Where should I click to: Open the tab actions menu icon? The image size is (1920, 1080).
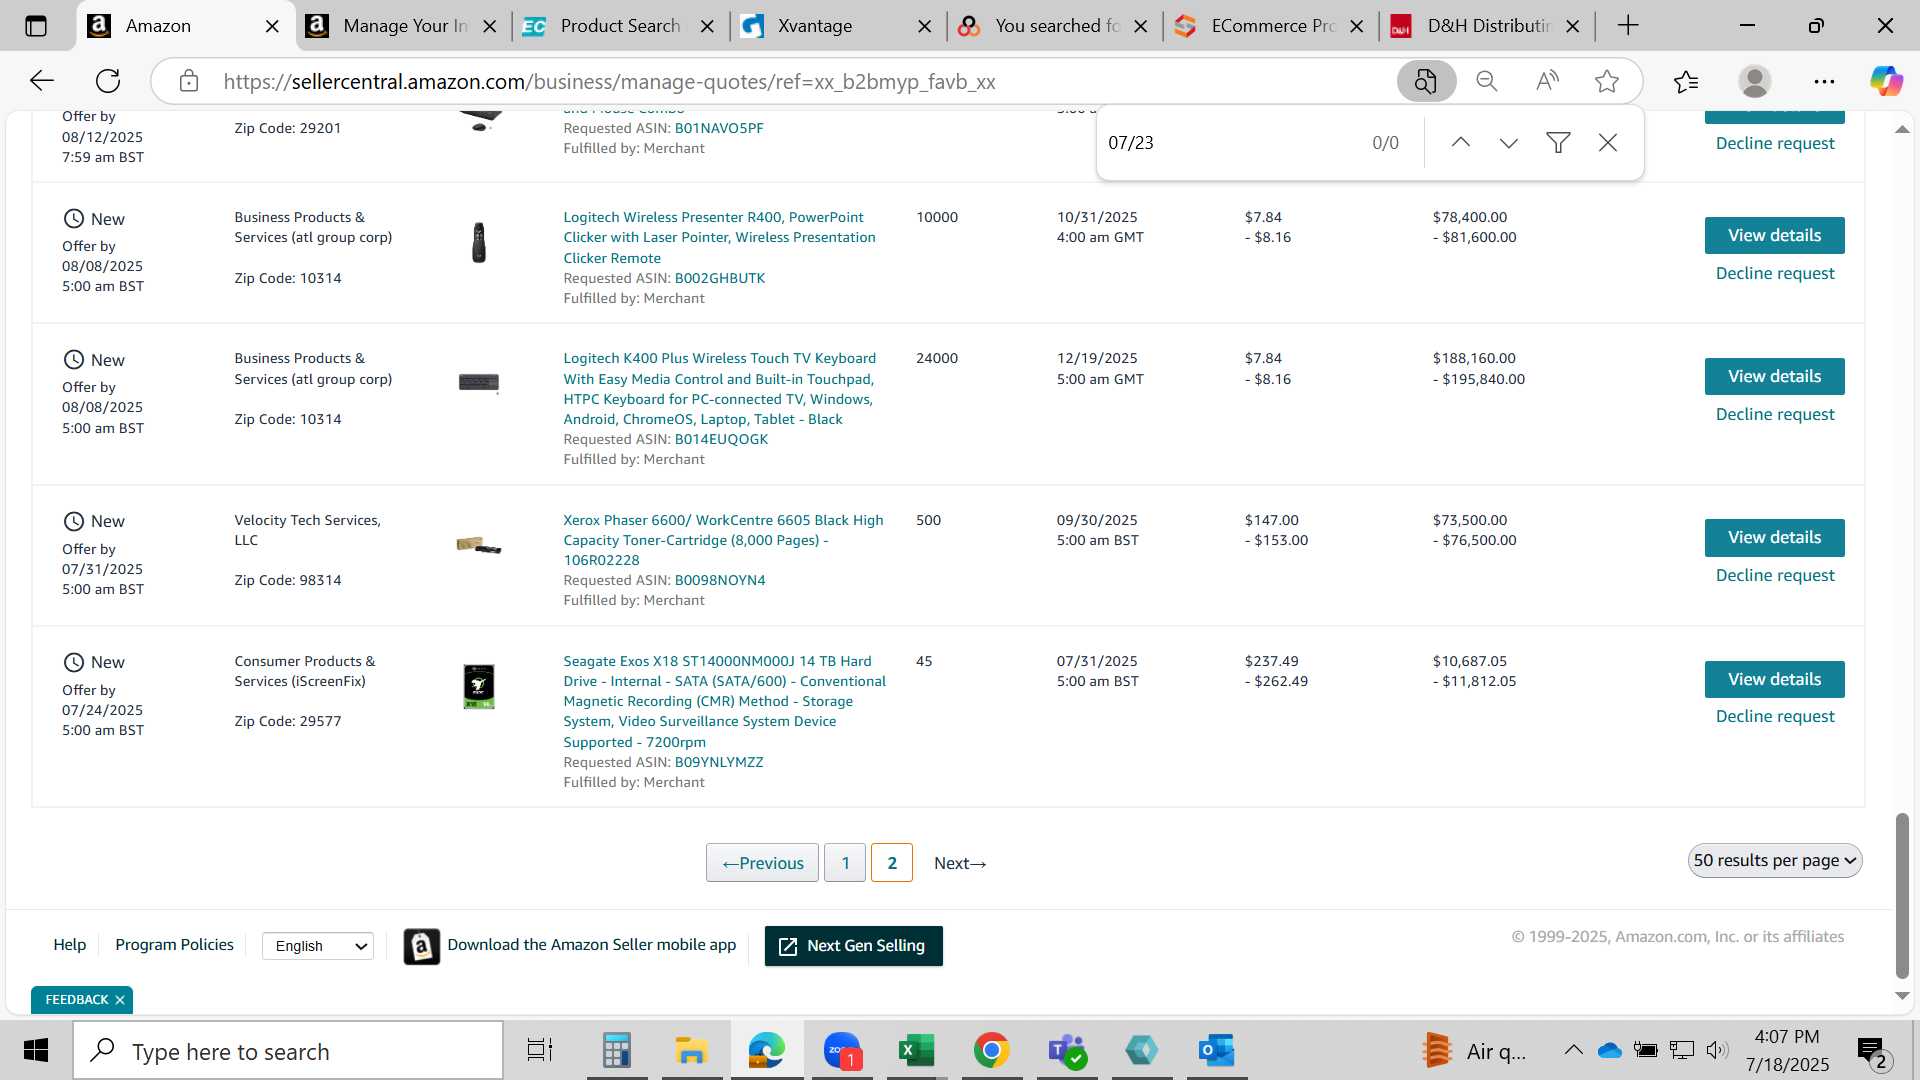[x=36, y=26]
